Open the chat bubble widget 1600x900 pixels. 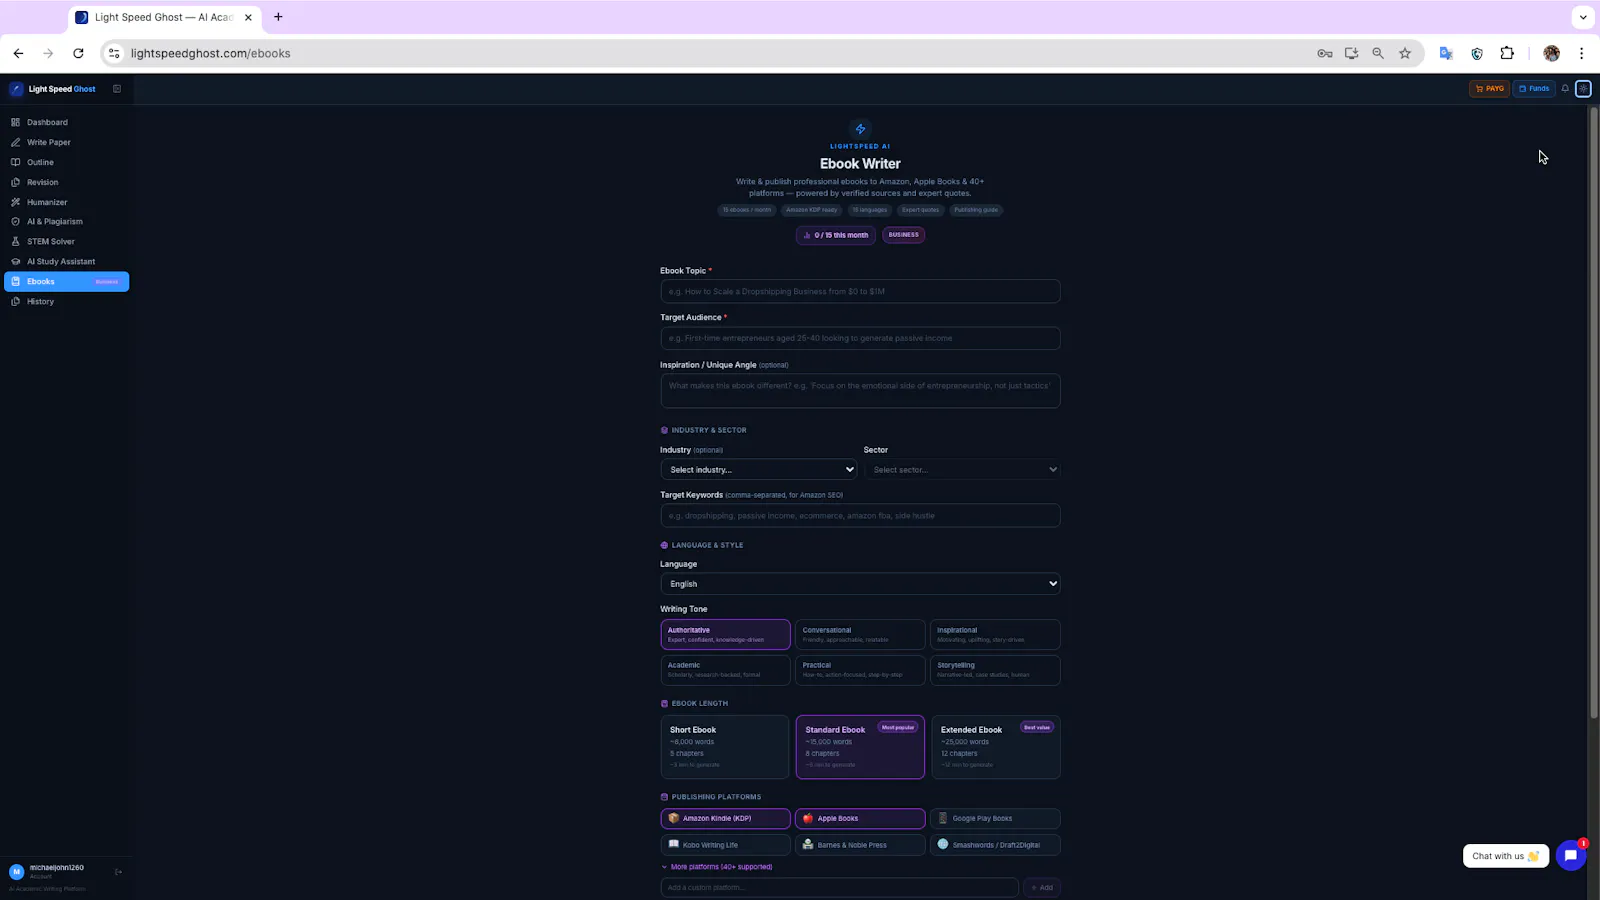click(x=1571, y=856)
